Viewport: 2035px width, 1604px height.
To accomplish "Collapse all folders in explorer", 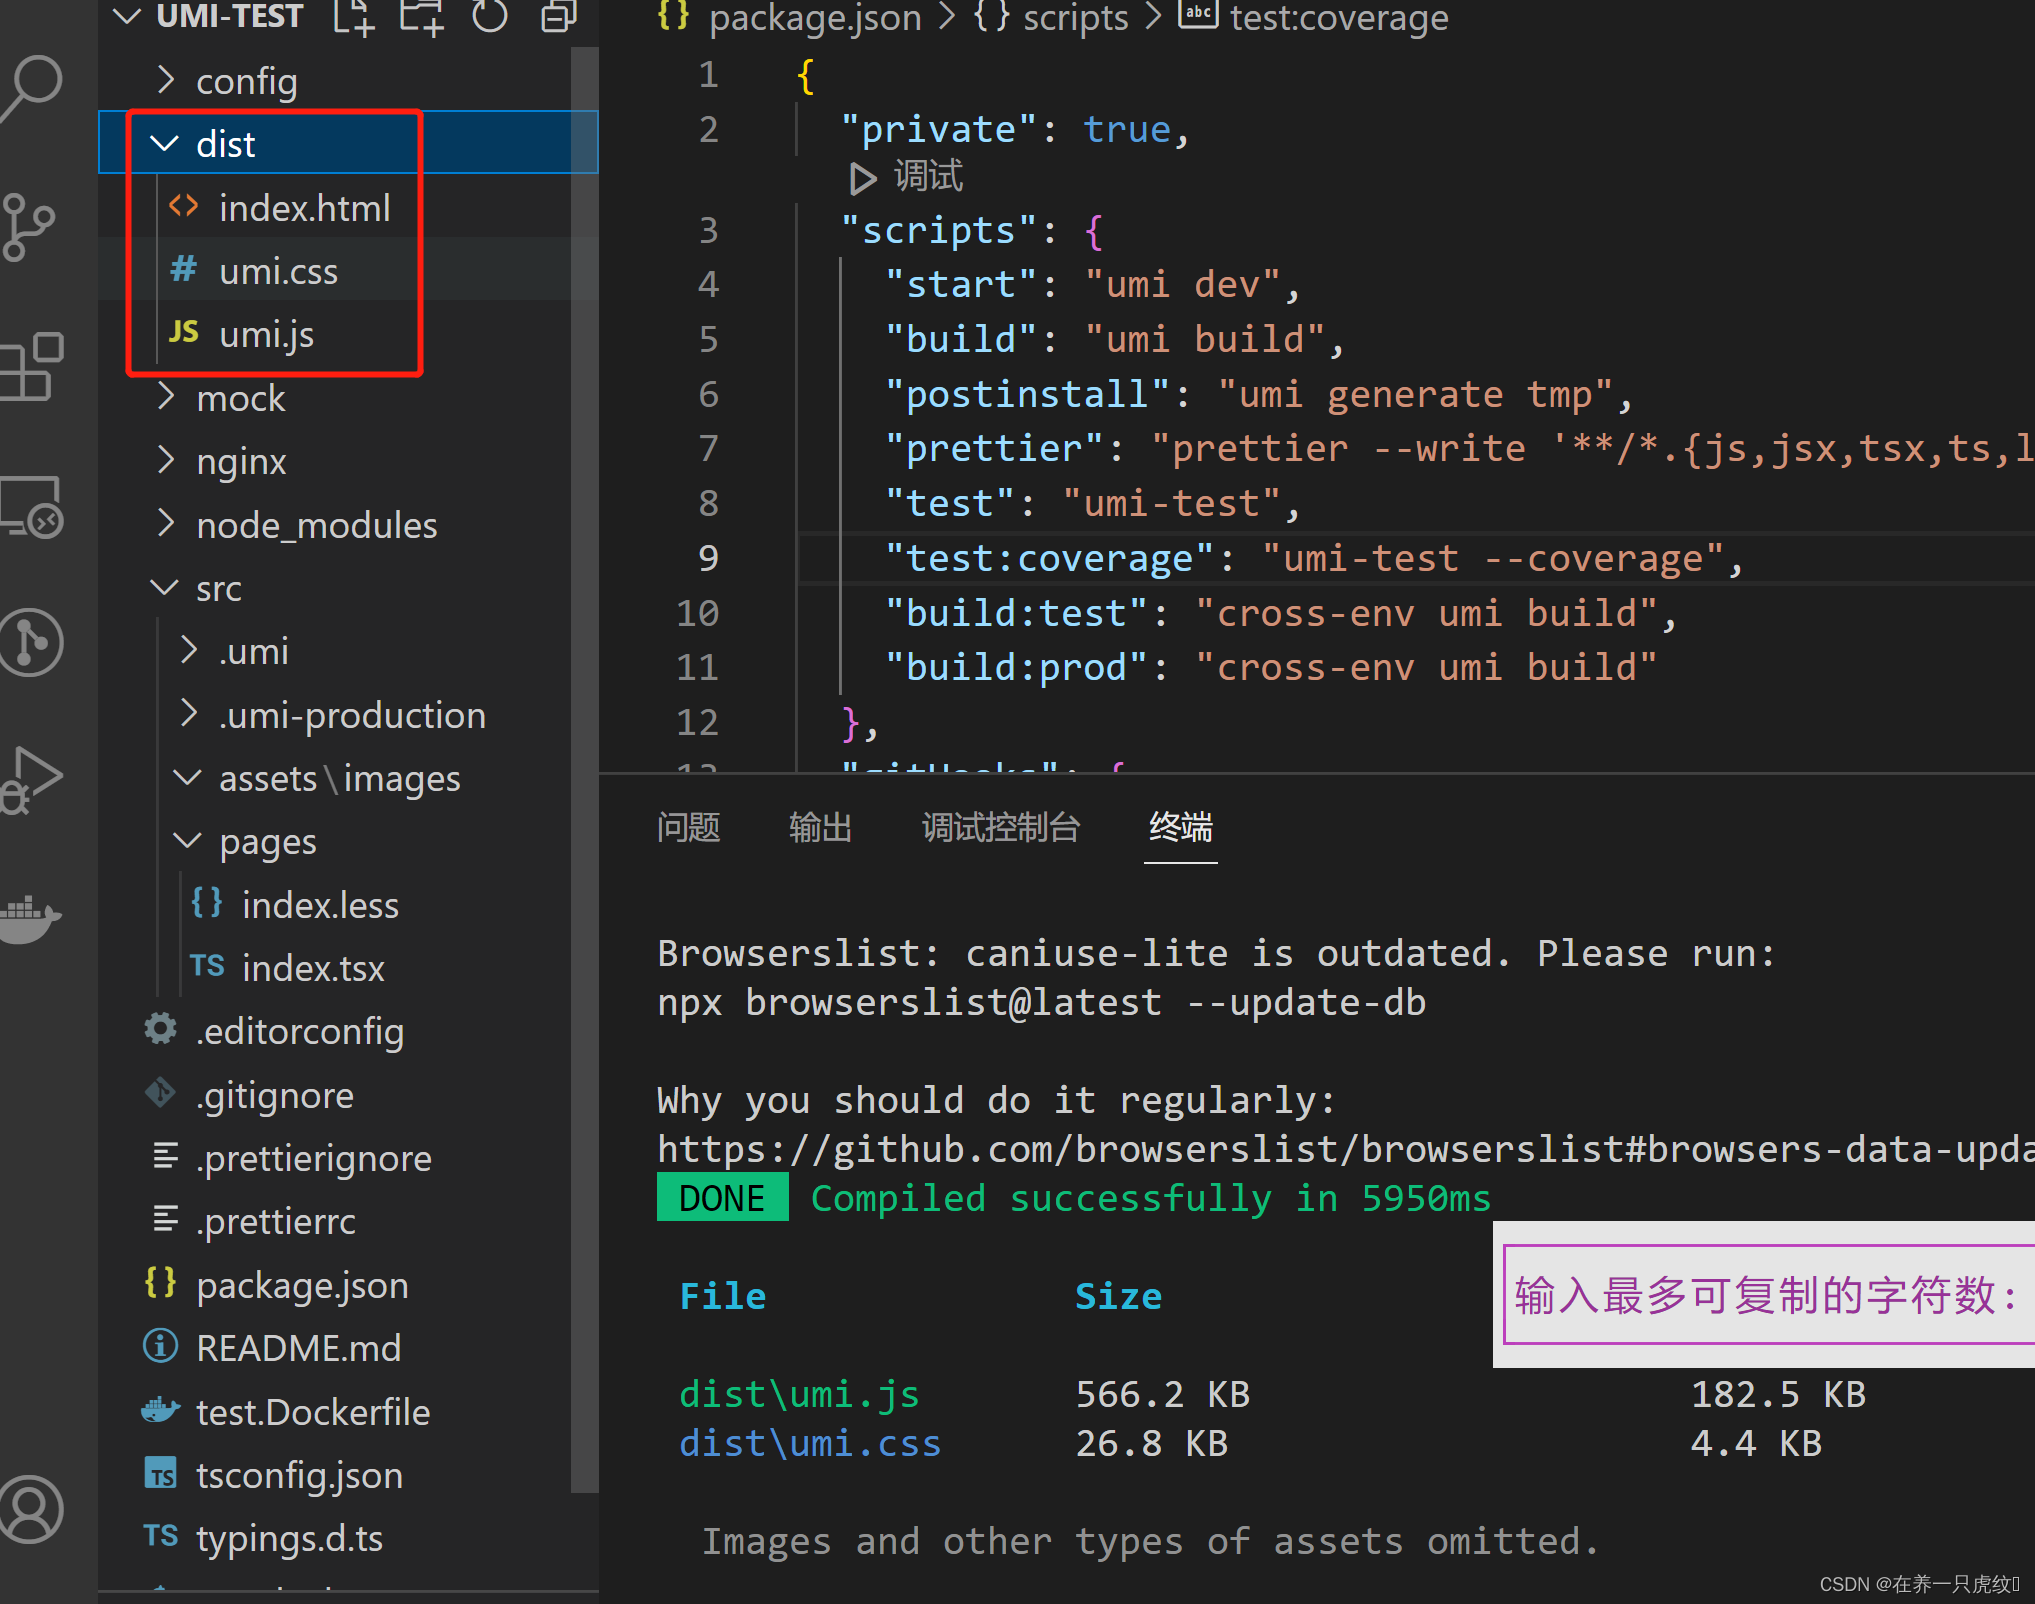I will tap(558, 17).
